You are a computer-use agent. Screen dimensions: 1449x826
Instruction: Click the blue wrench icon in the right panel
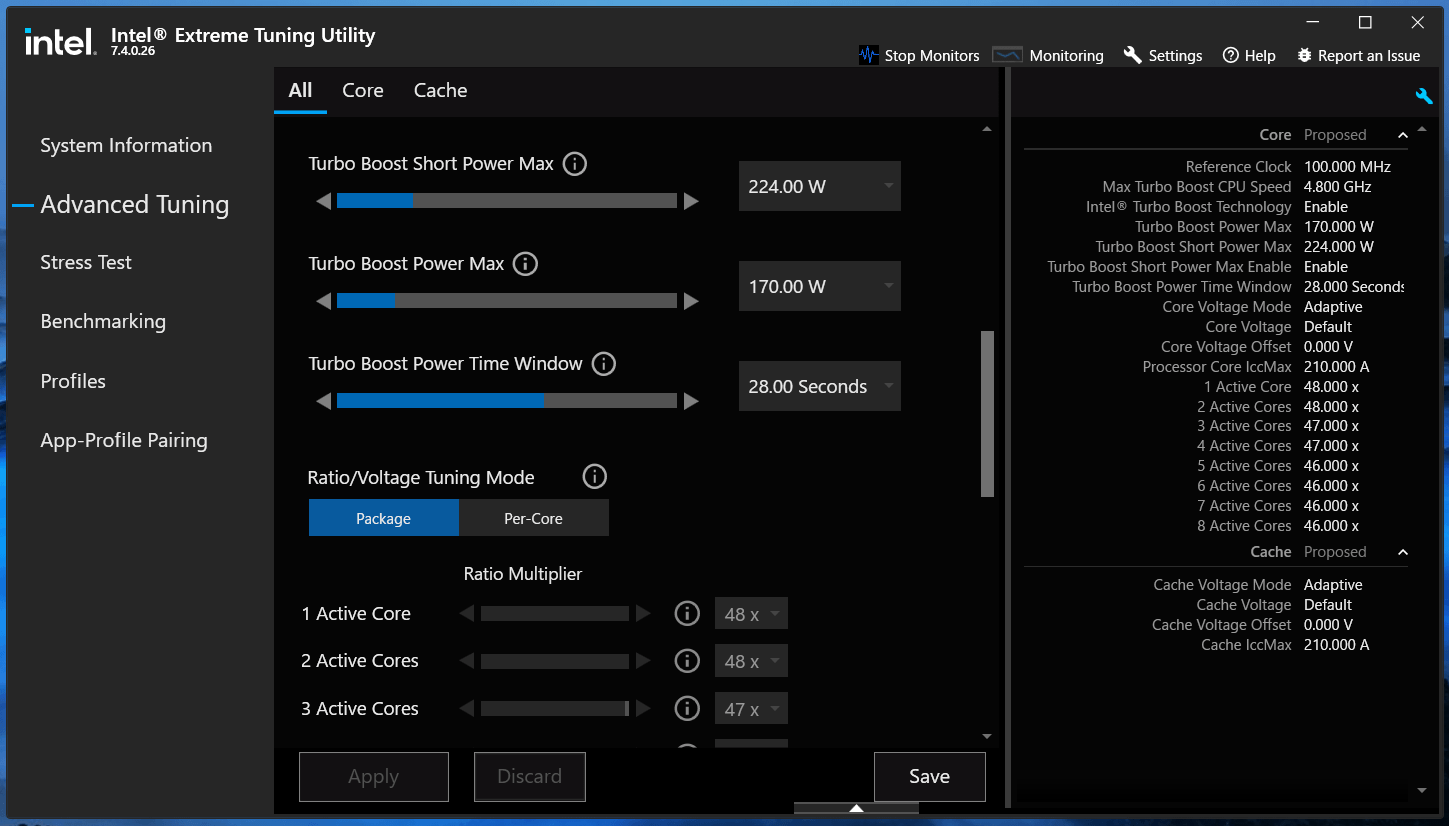pyautogui.click(x=1424, y=96)
